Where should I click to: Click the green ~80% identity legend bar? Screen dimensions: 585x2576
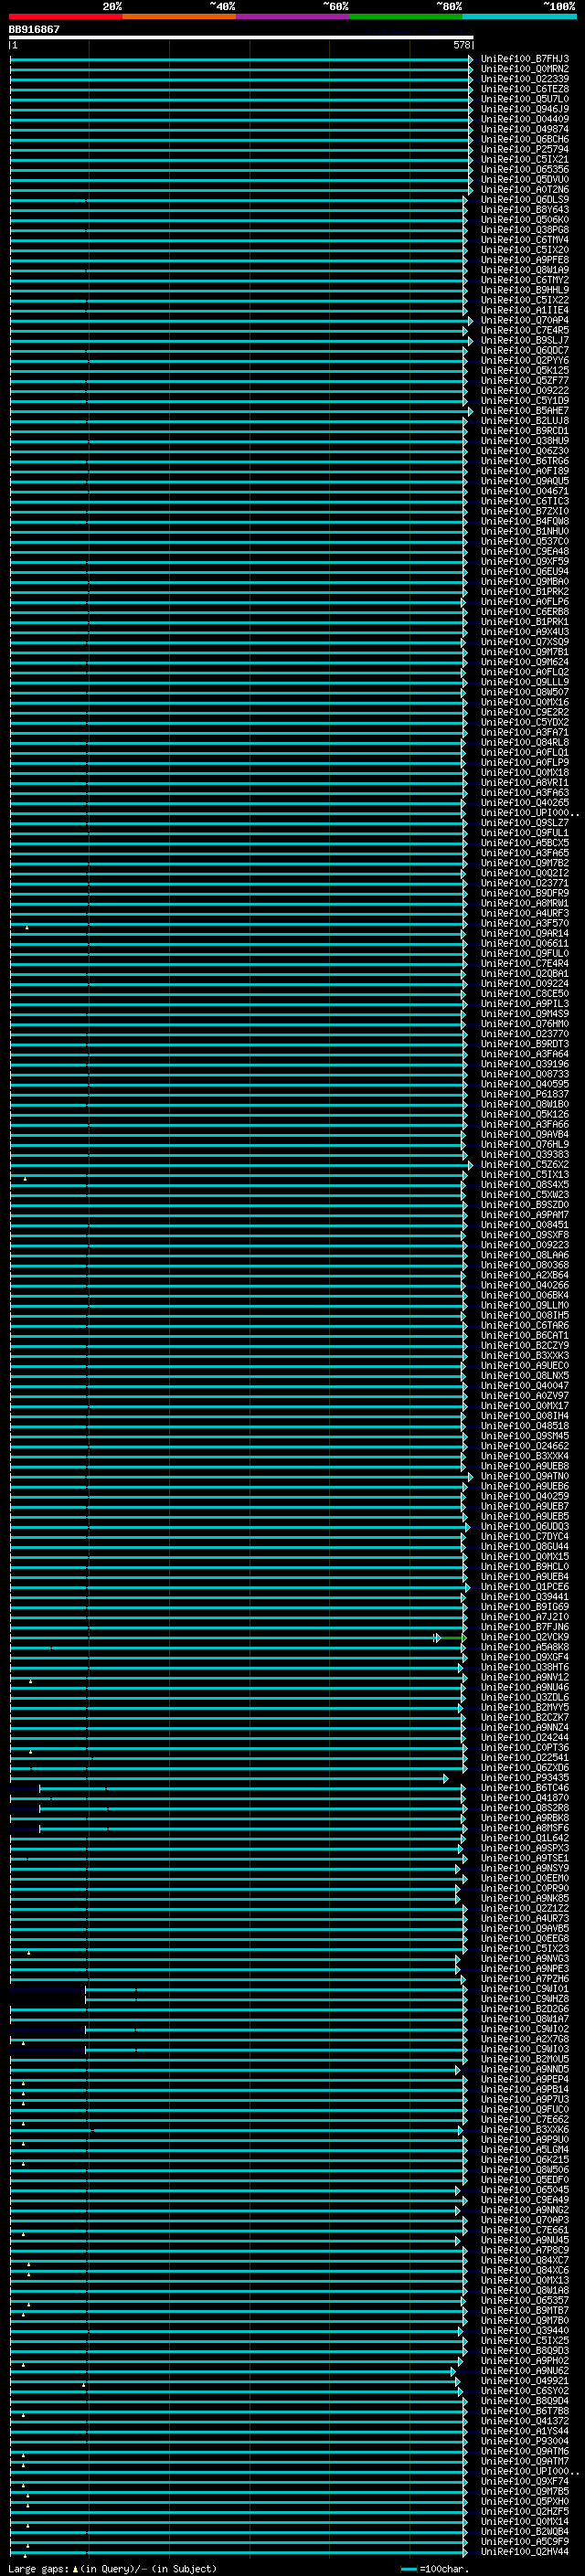pos(406,16)
